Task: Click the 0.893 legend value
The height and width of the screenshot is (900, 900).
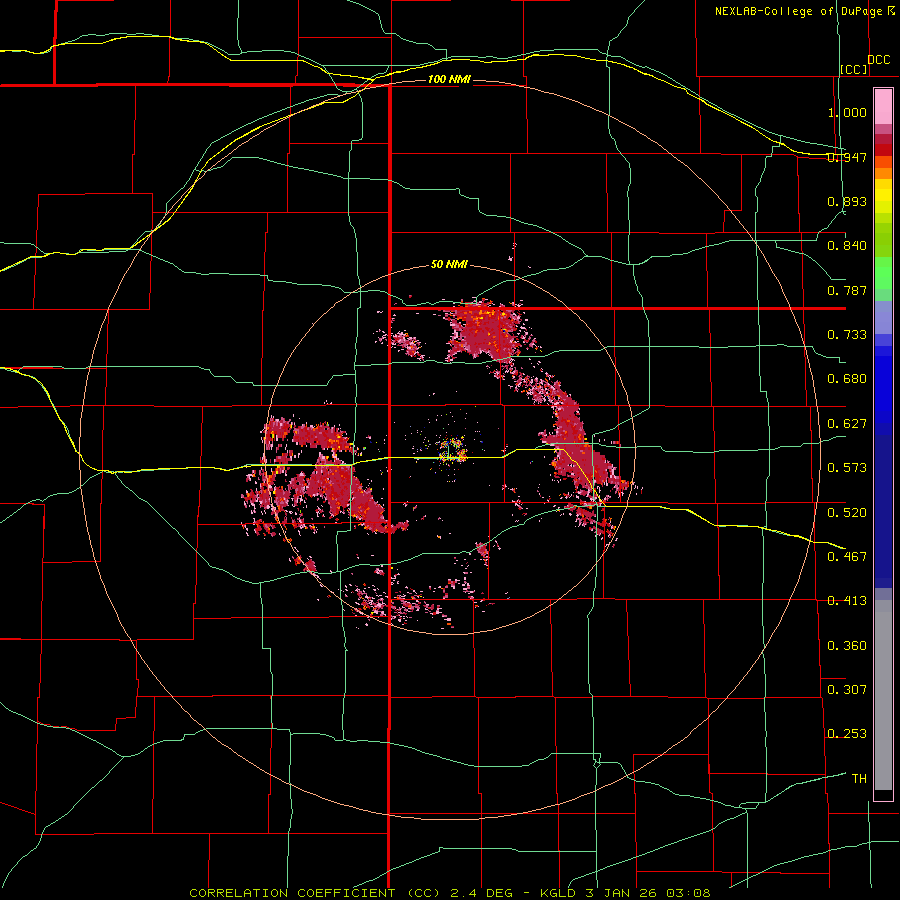Action: [847, 201]
